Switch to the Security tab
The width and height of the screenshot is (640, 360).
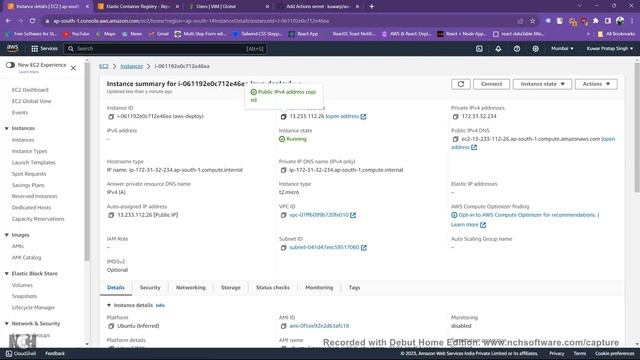pos(150,288)
